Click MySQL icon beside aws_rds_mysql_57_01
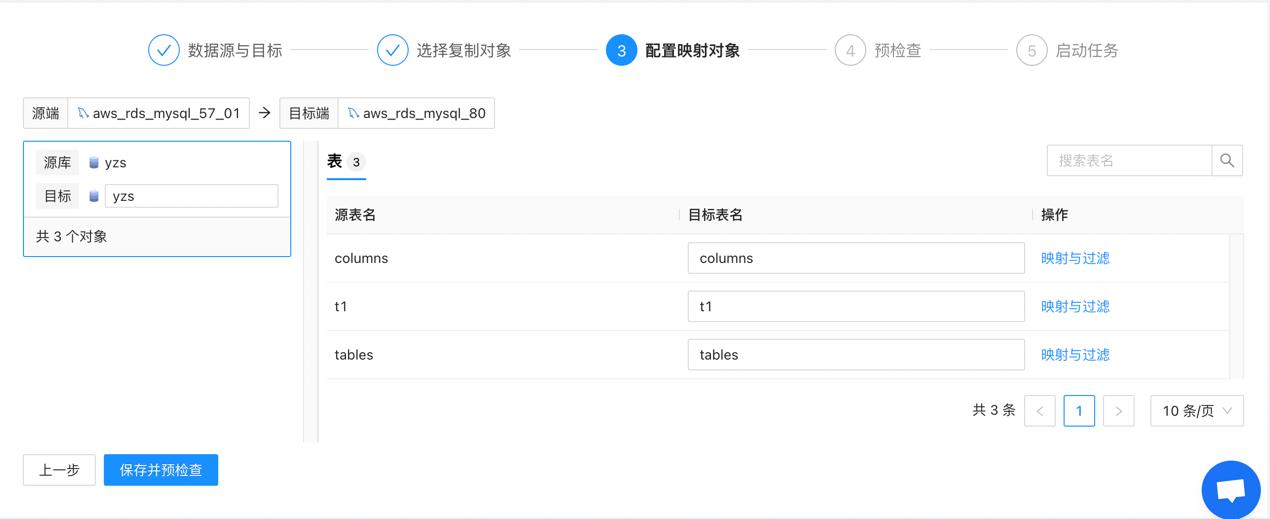Image resolution: width=1270 pixels, height=519 pixels. tap(83, 113)
